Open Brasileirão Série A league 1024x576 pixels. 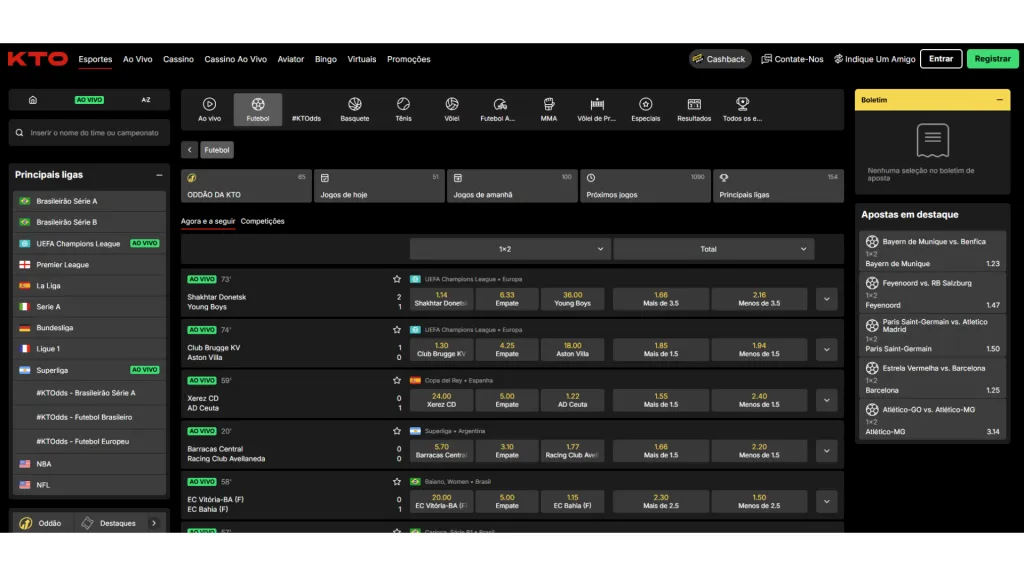coord(89,201)
